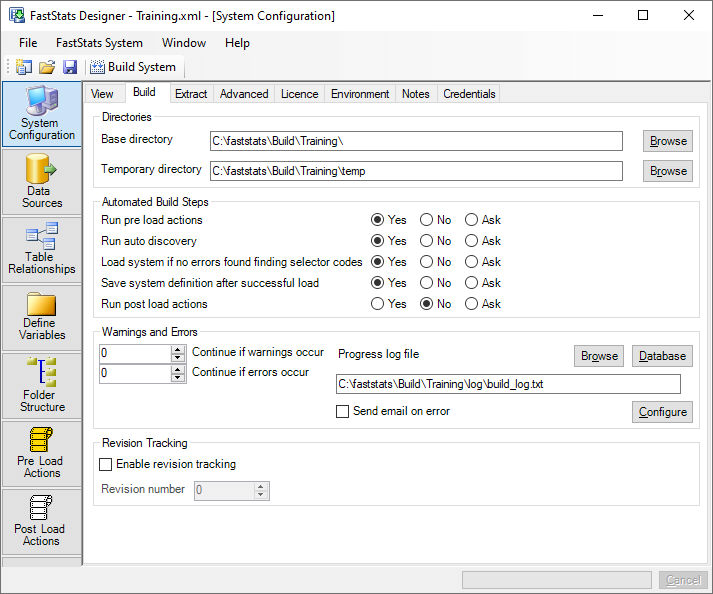Maximize the FastStats Designer window

click(x=643, y=15)
